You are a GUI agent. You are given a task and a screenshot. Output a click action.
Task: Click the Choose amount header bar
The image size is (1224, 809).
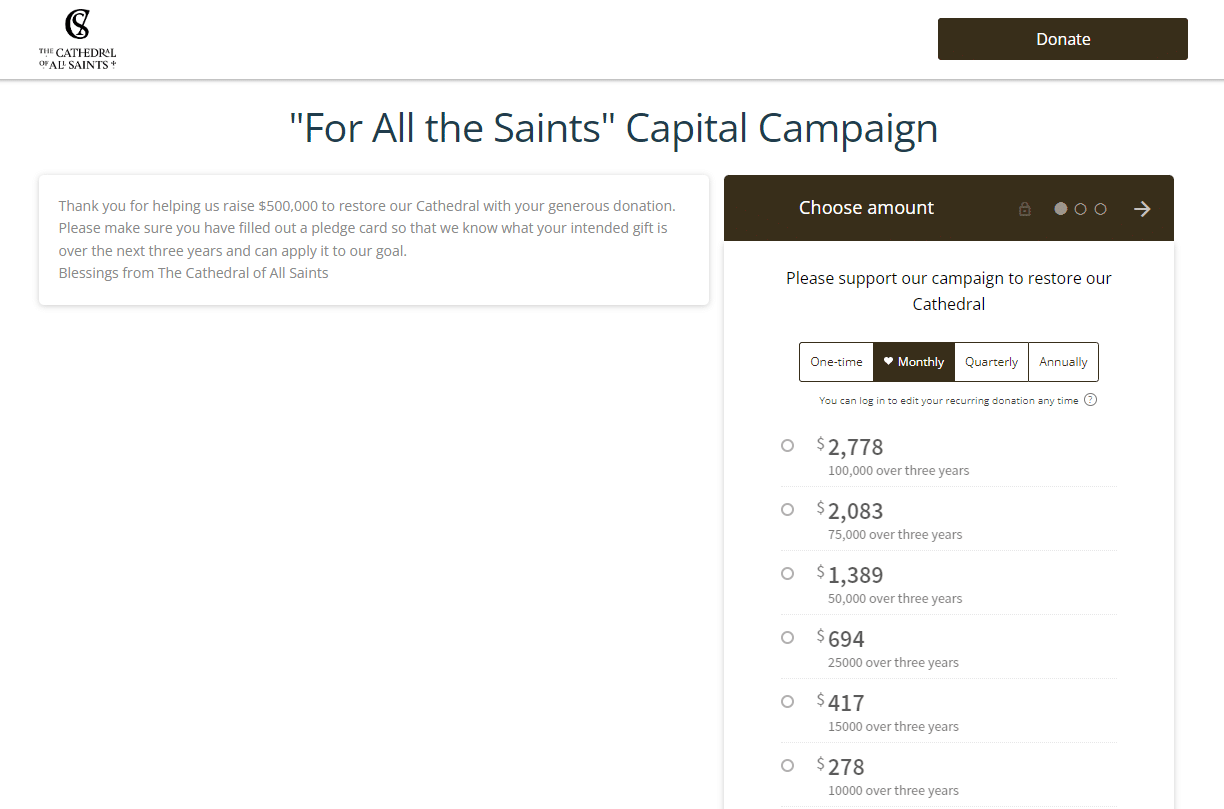coord(866,208)
